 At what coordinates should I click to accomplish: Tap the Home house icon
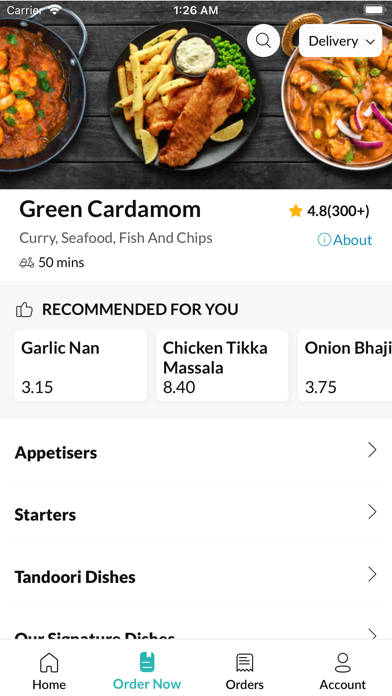pos(49,663)
